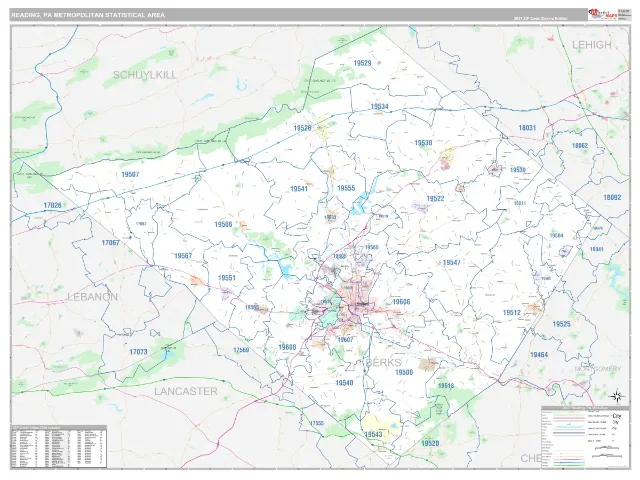
Task: Click ZIP code 19534 label
Action: click(x=379, y=107)
